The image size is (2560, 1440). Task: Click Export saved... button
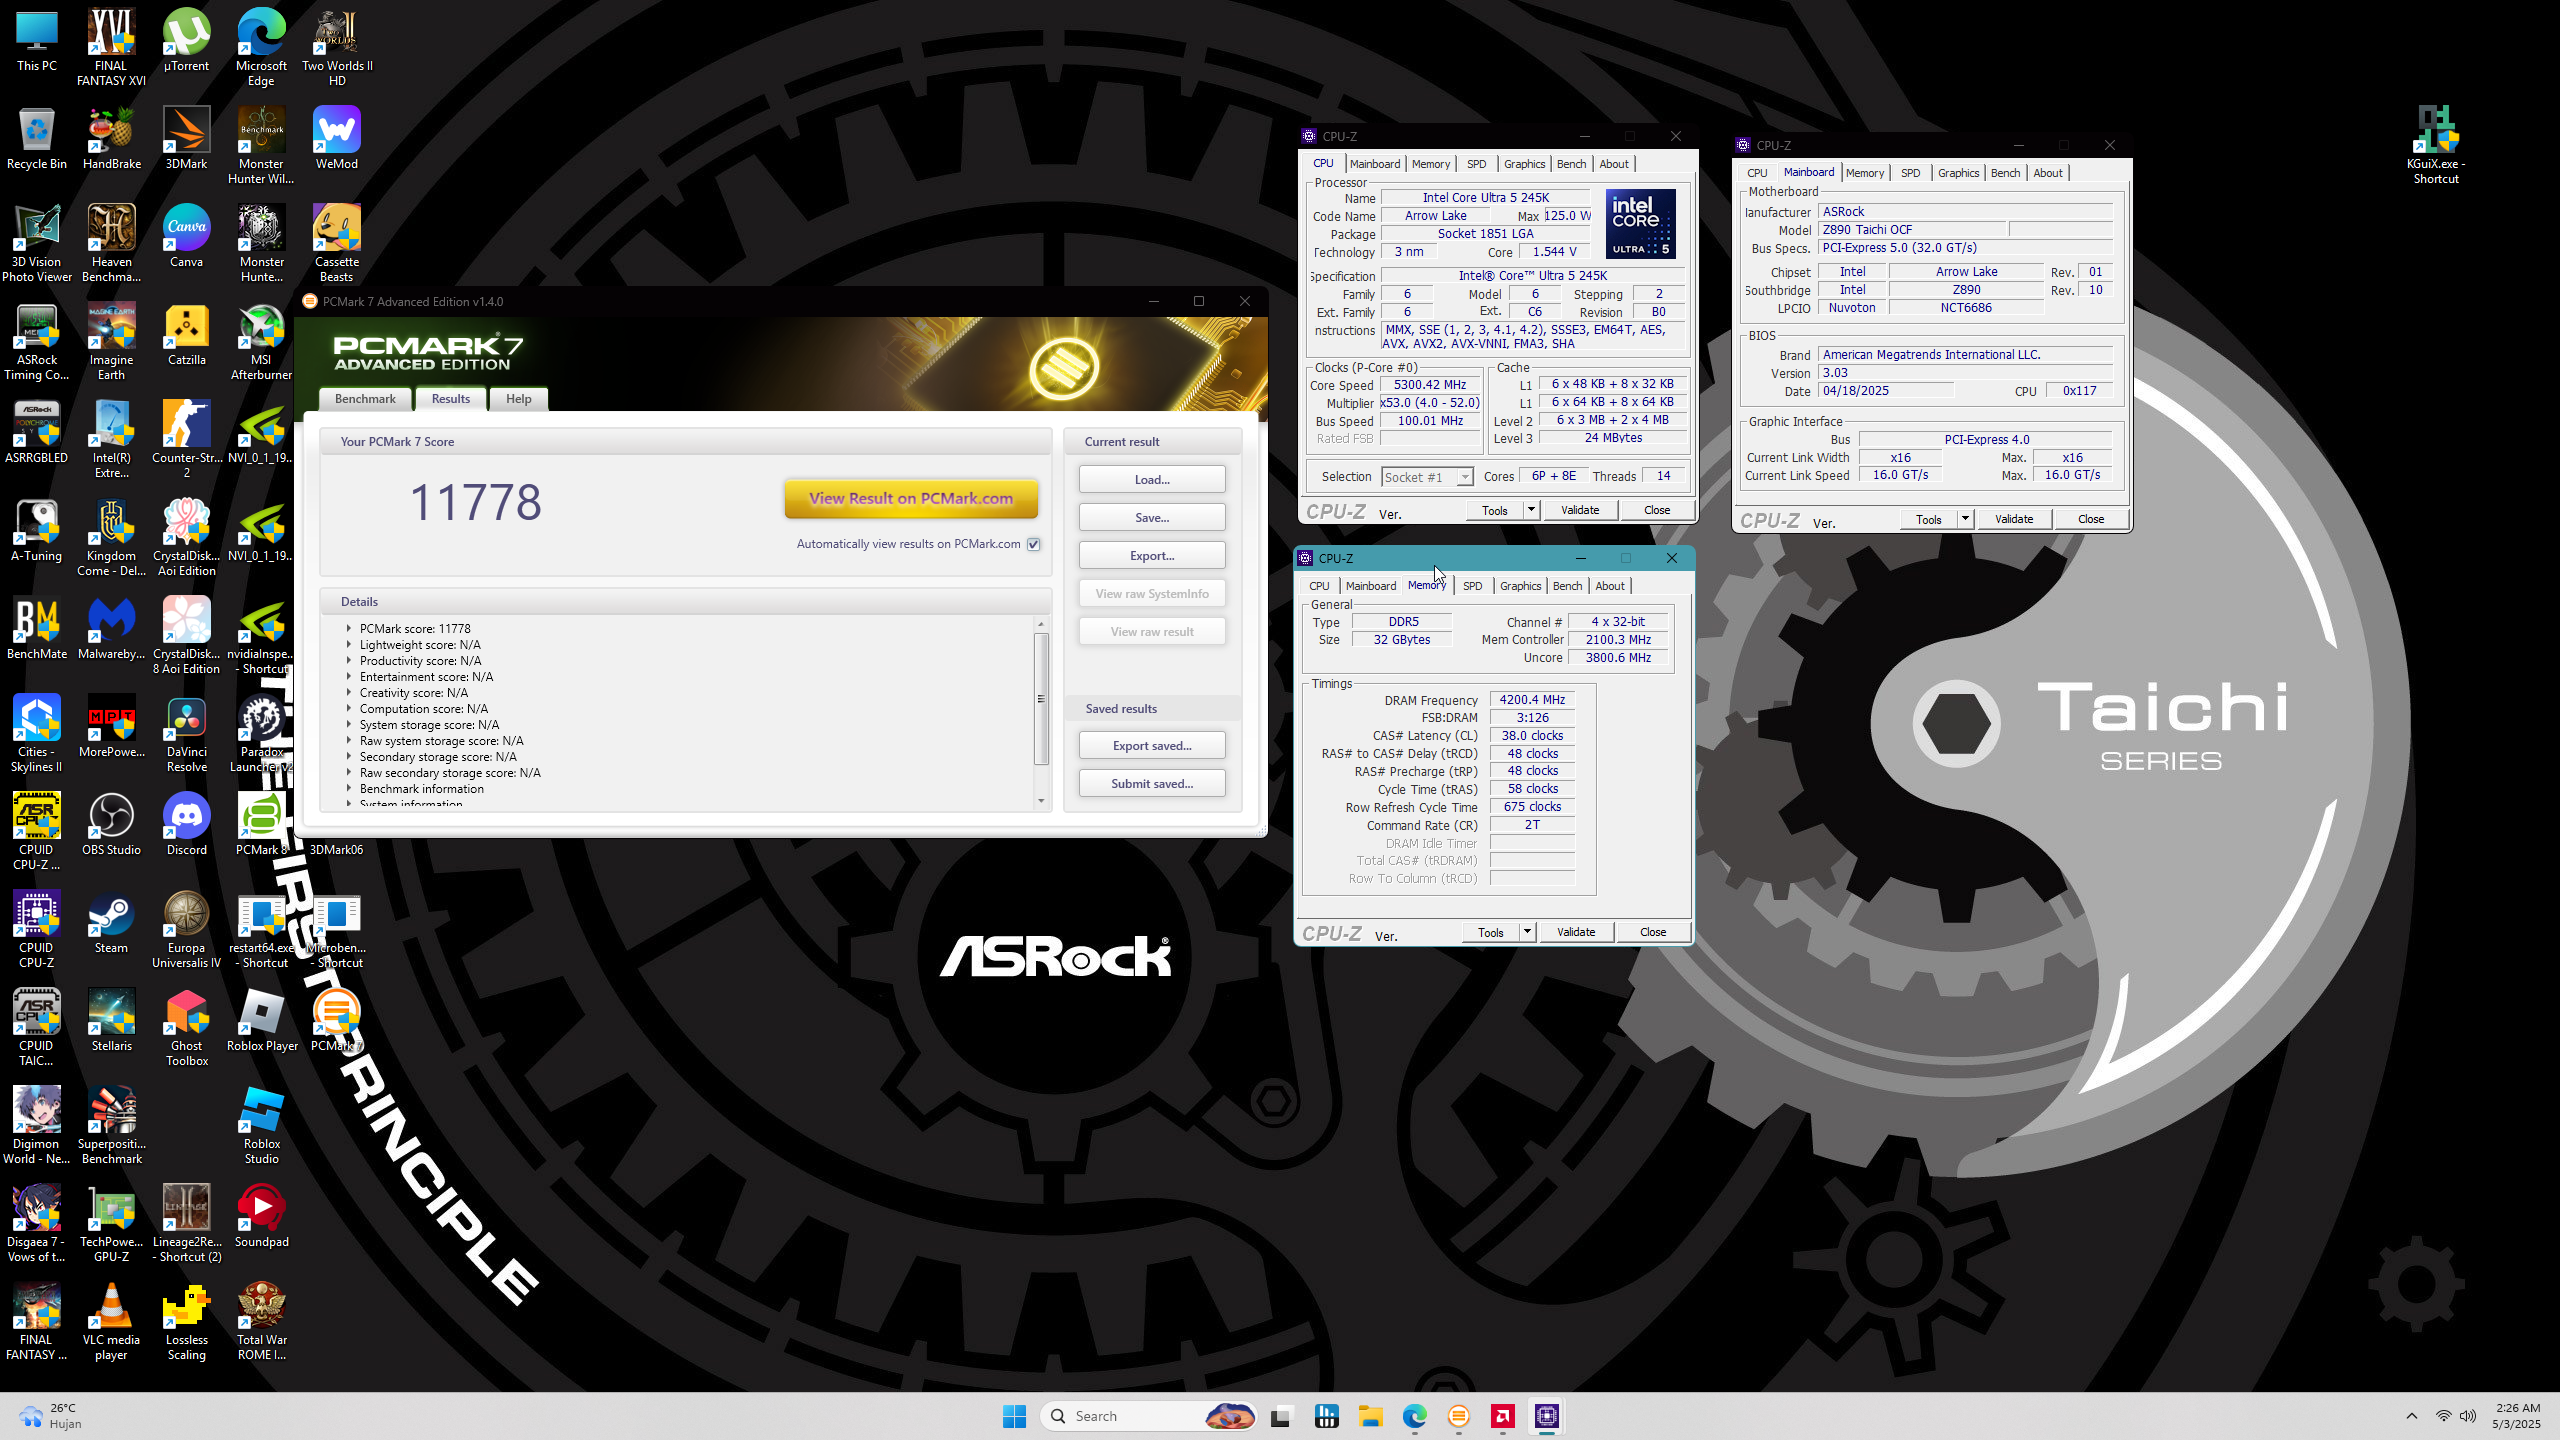click(x=1152, y=746)
